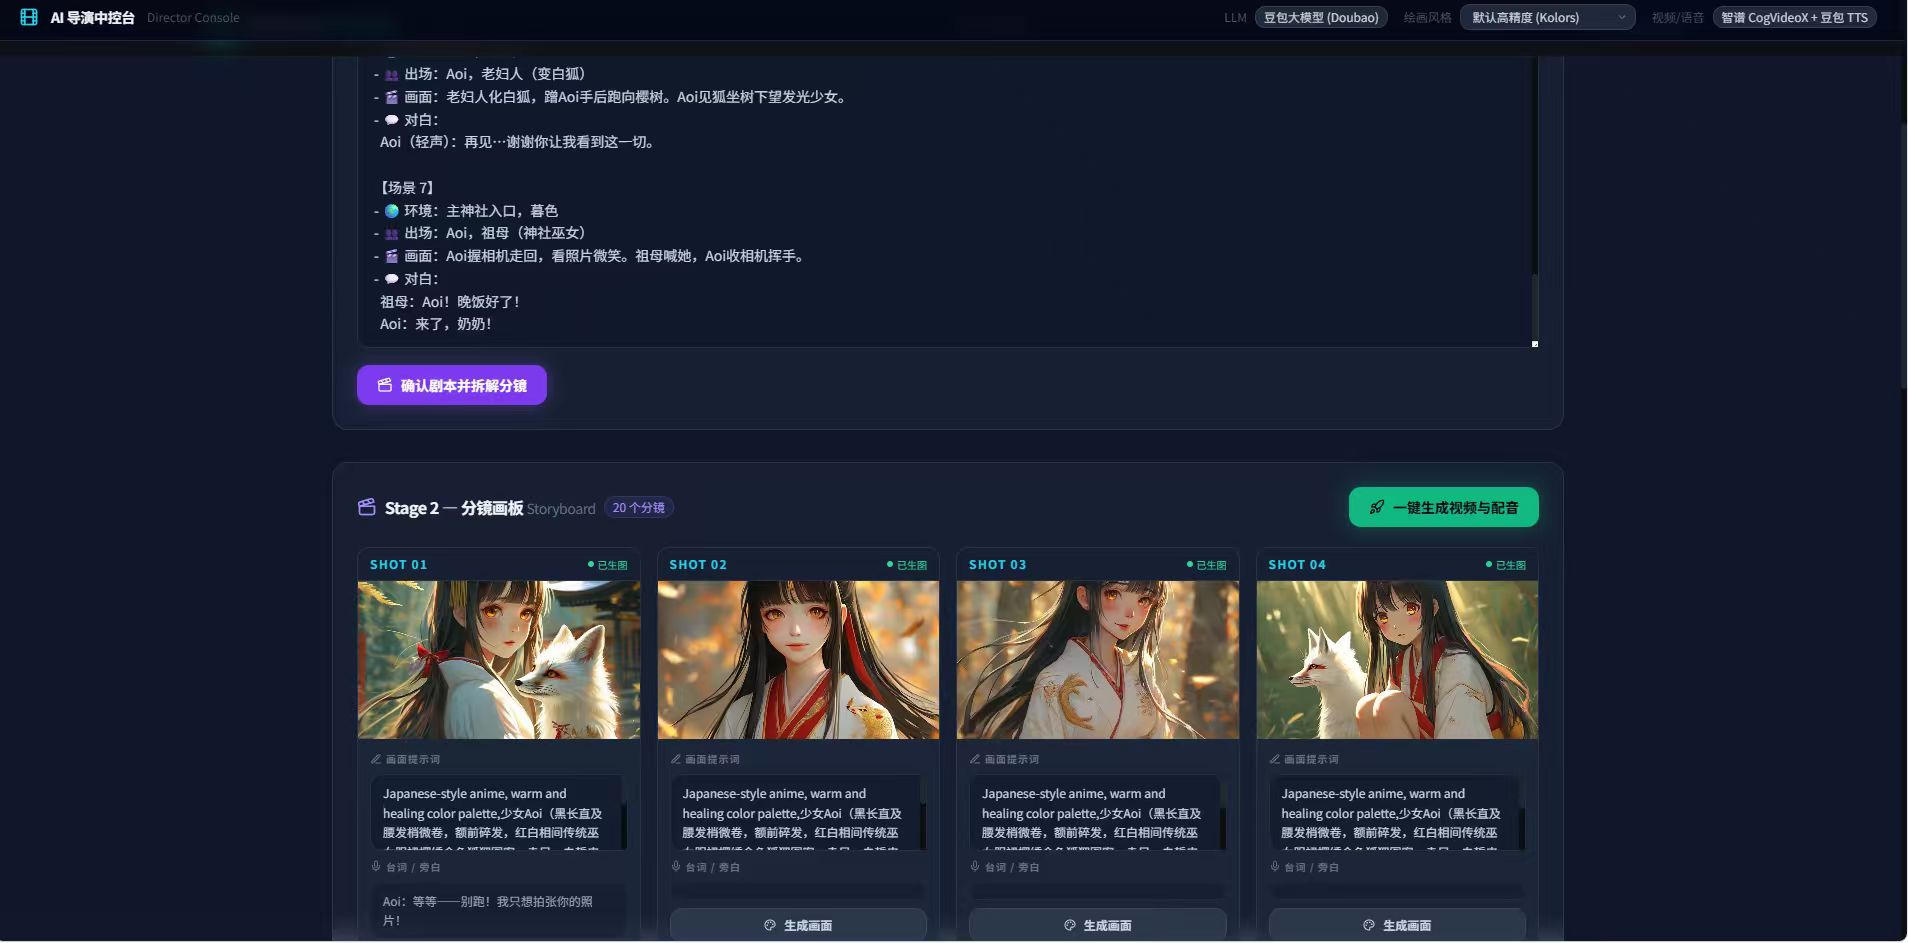Click the line Aoi：来了，奶奶！
The height and width of the screenshot is (943, 1908).
point(437,324)
